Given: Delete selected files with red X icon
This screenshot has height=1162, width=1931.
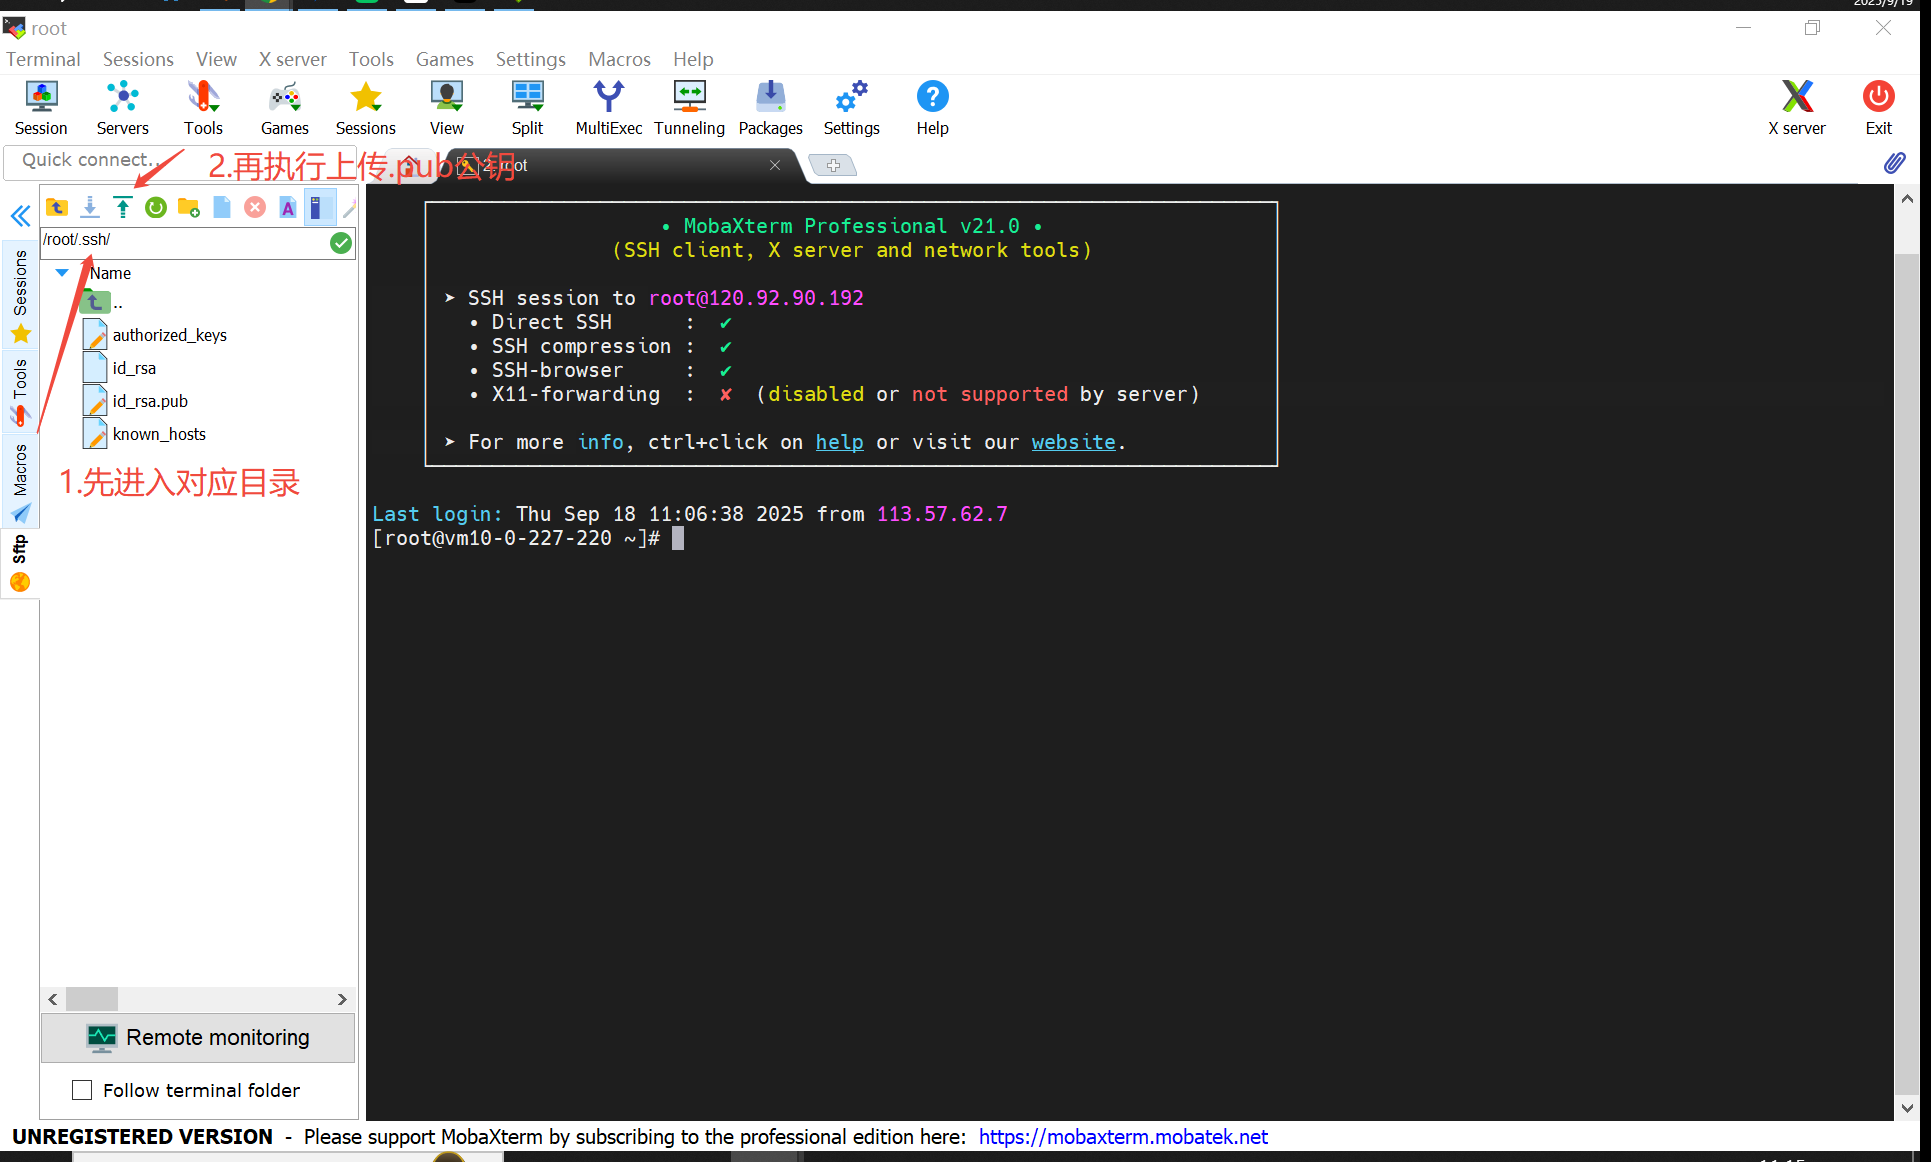Looking at the screenshot, I should click(x=255, y=207).
